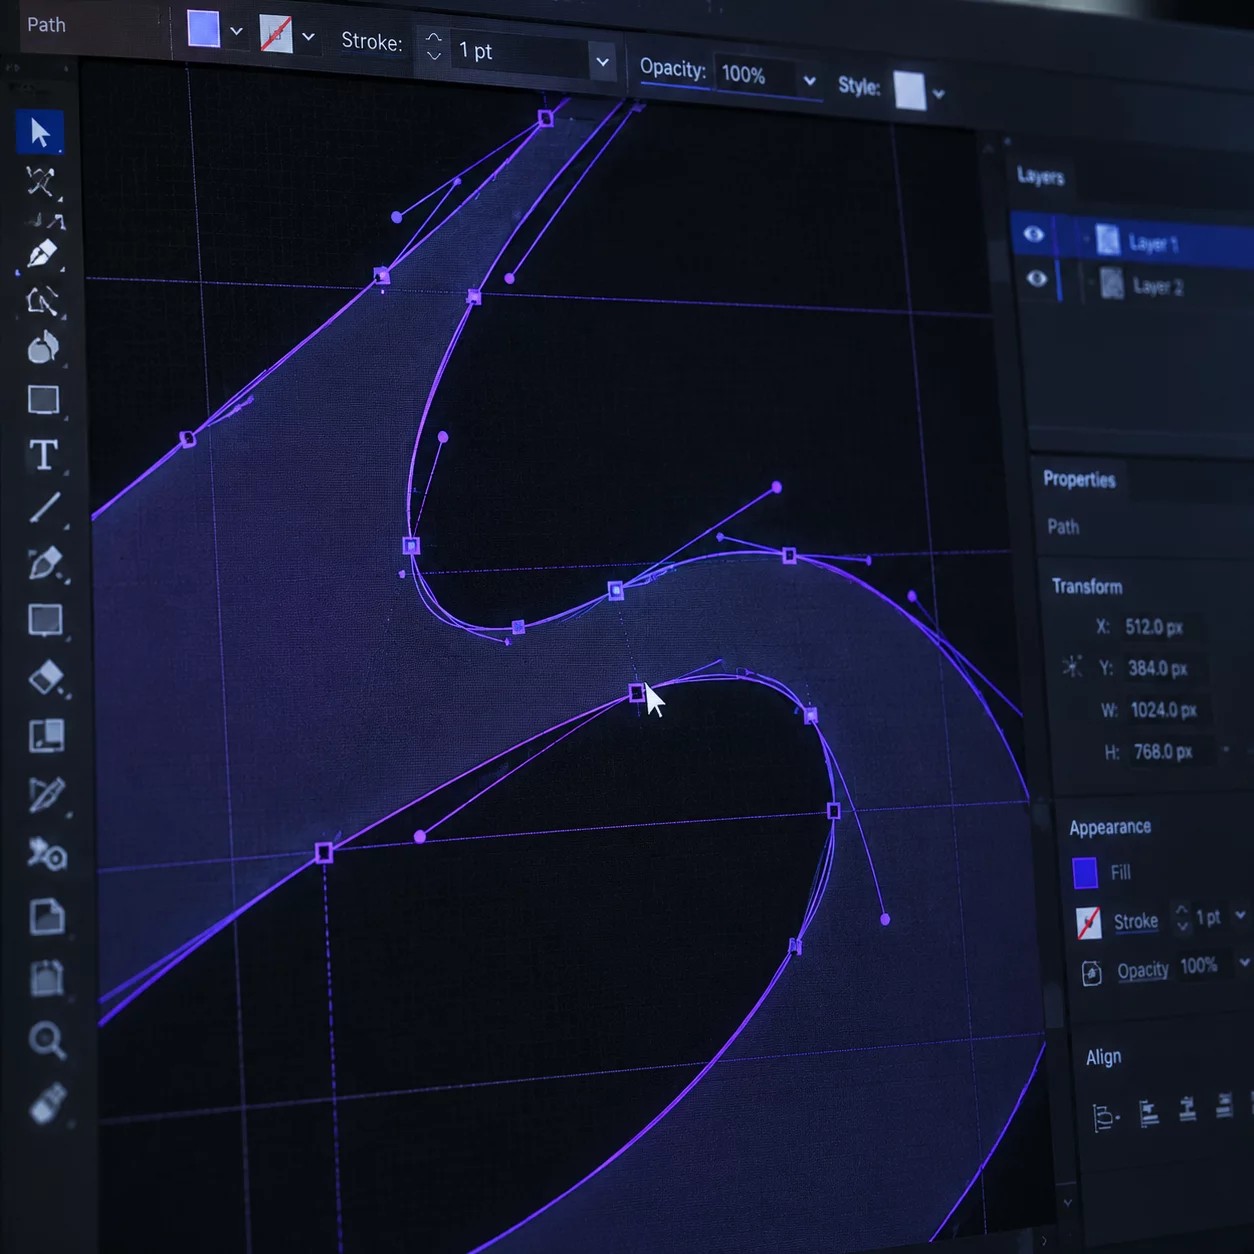Click the top bar fill color swatch
This screenshot has width=1254, height=1254.
pos(204,29)
